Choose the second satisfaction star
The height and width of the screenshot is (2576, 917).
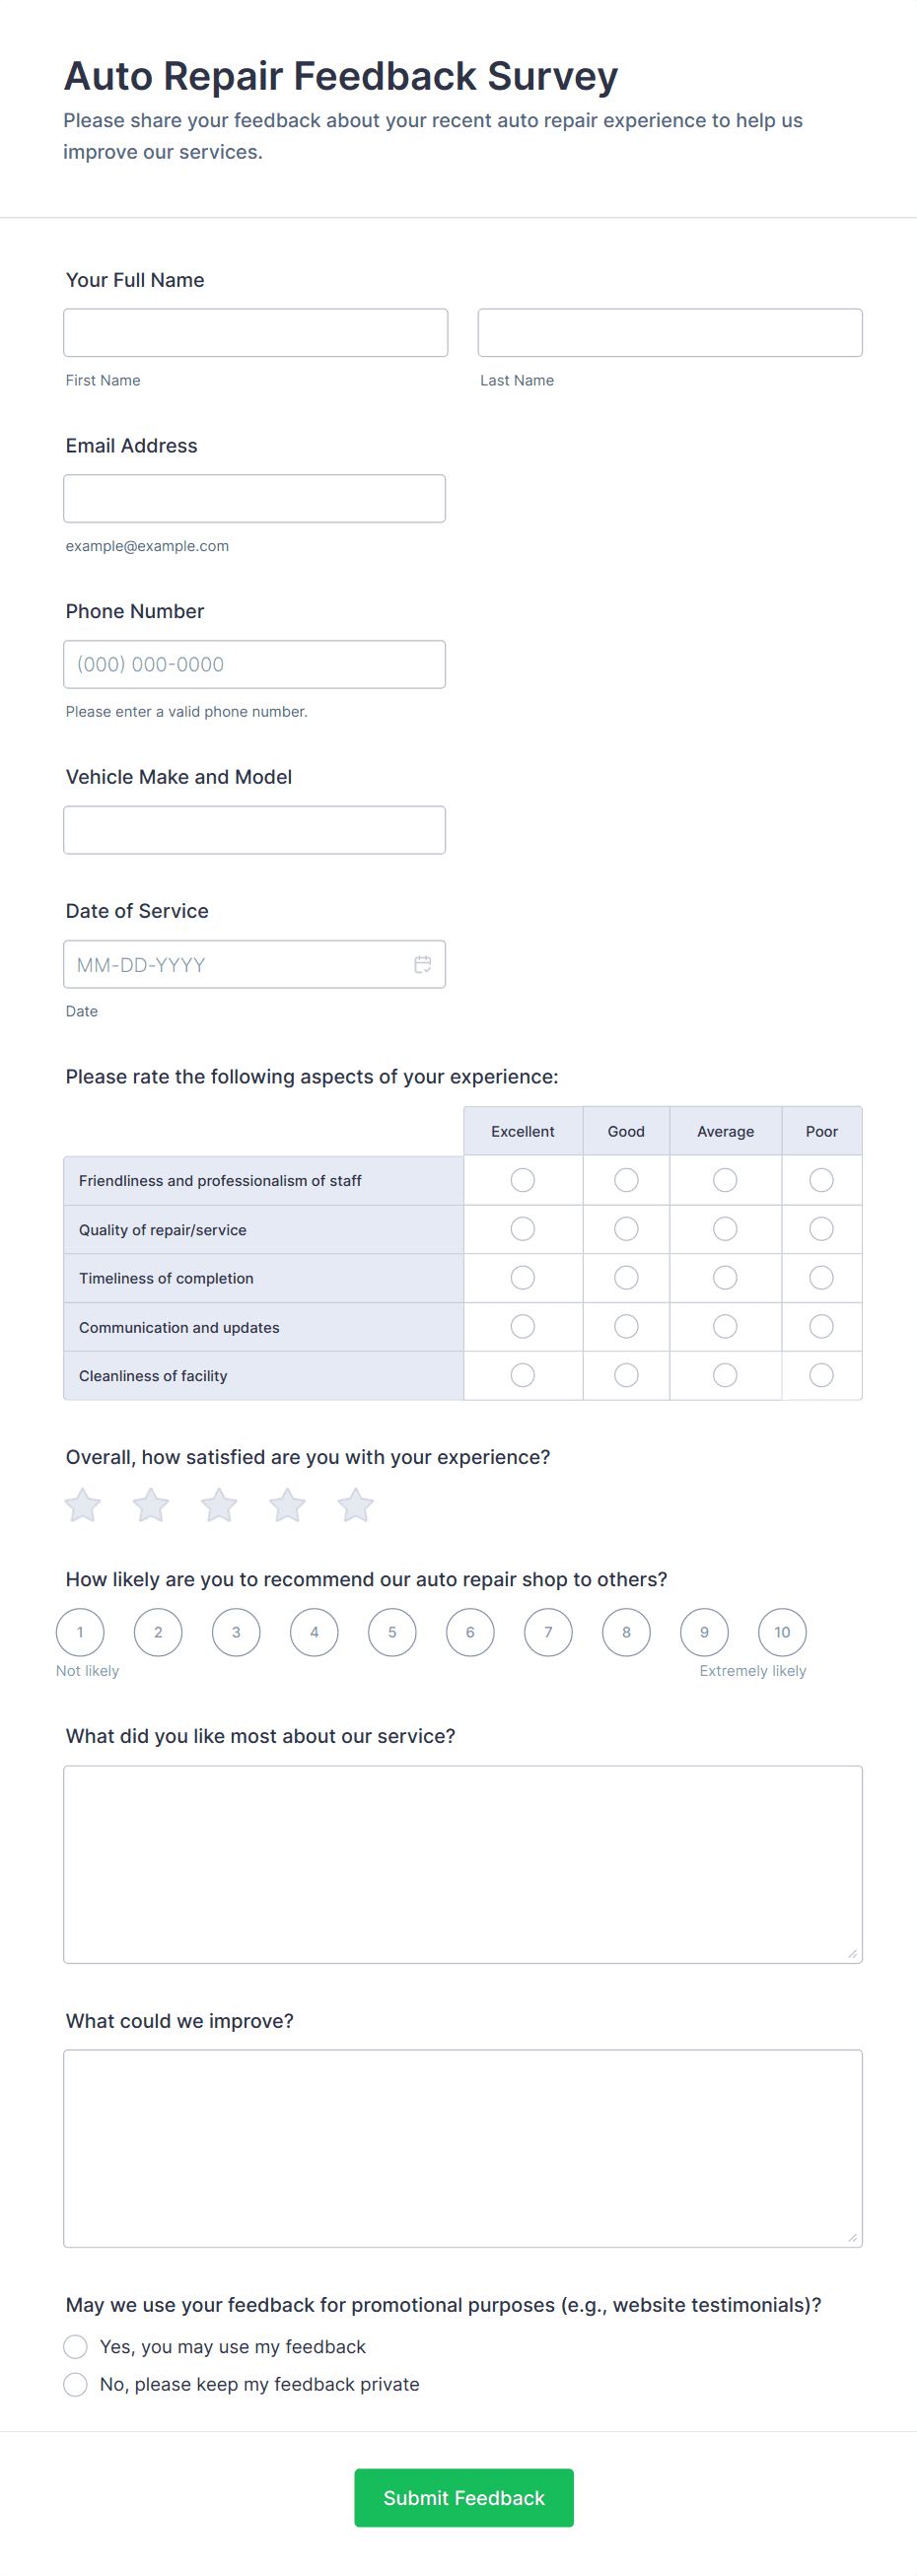[x=151, y=1504]
